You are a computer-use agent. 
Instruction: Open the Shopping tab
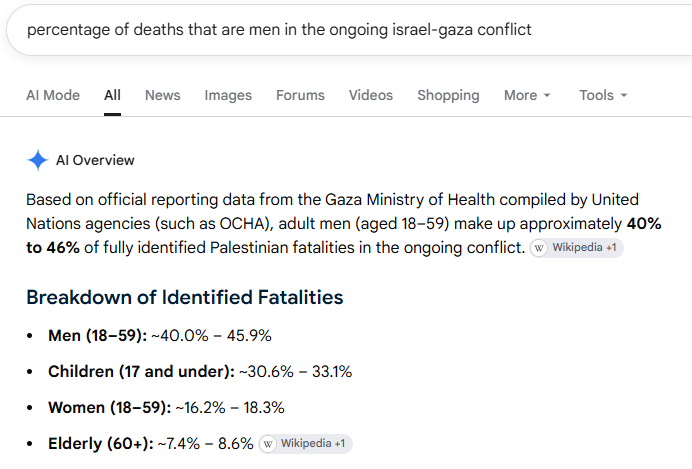448,95
